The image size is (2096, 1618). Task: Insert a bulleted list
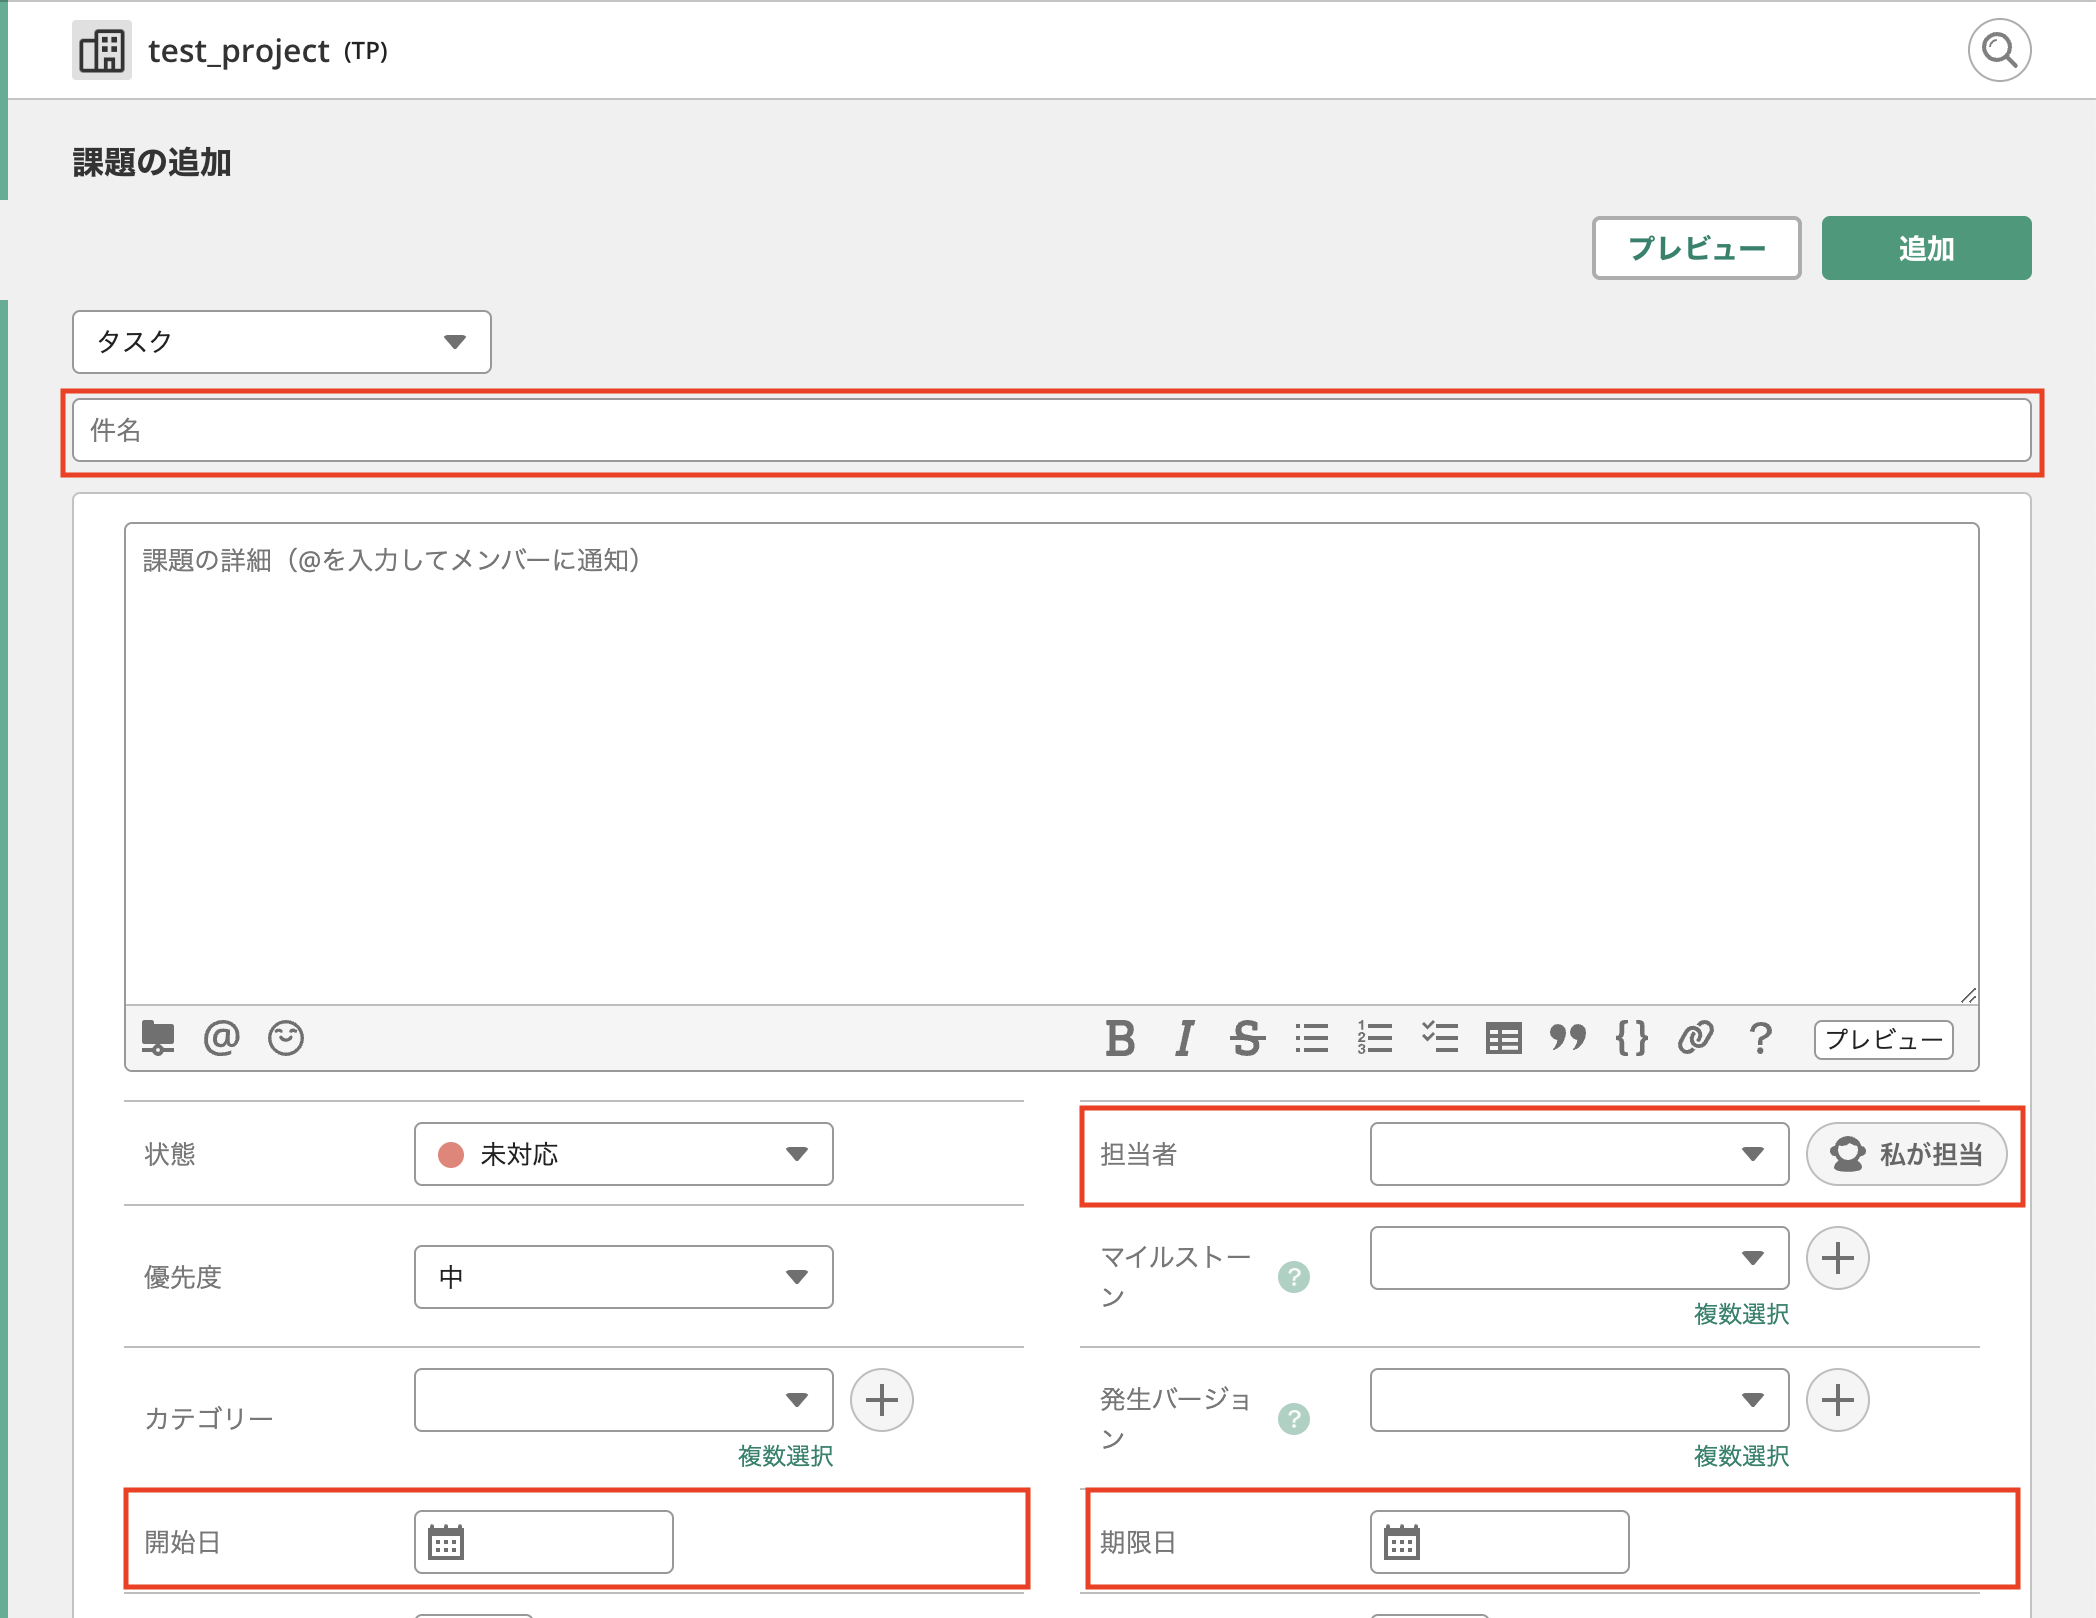(x=1311, y=1038)
